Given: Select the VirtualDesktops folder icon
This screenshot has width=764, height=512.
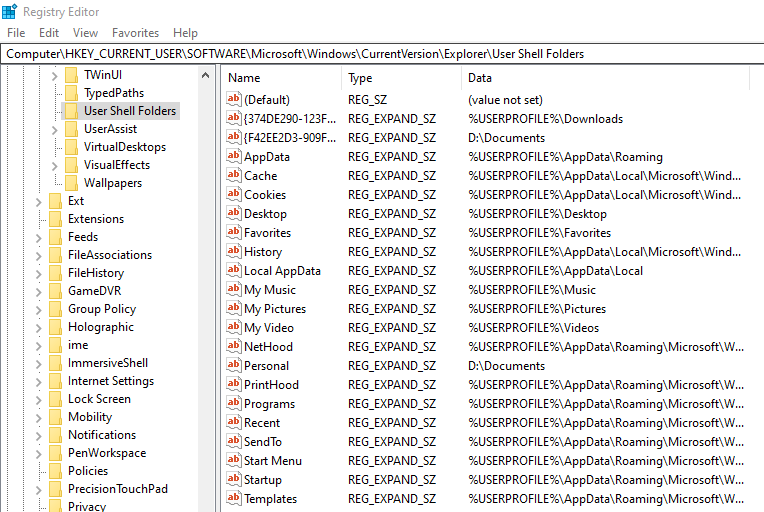Looking at the screenshot, I should (71, 147).
